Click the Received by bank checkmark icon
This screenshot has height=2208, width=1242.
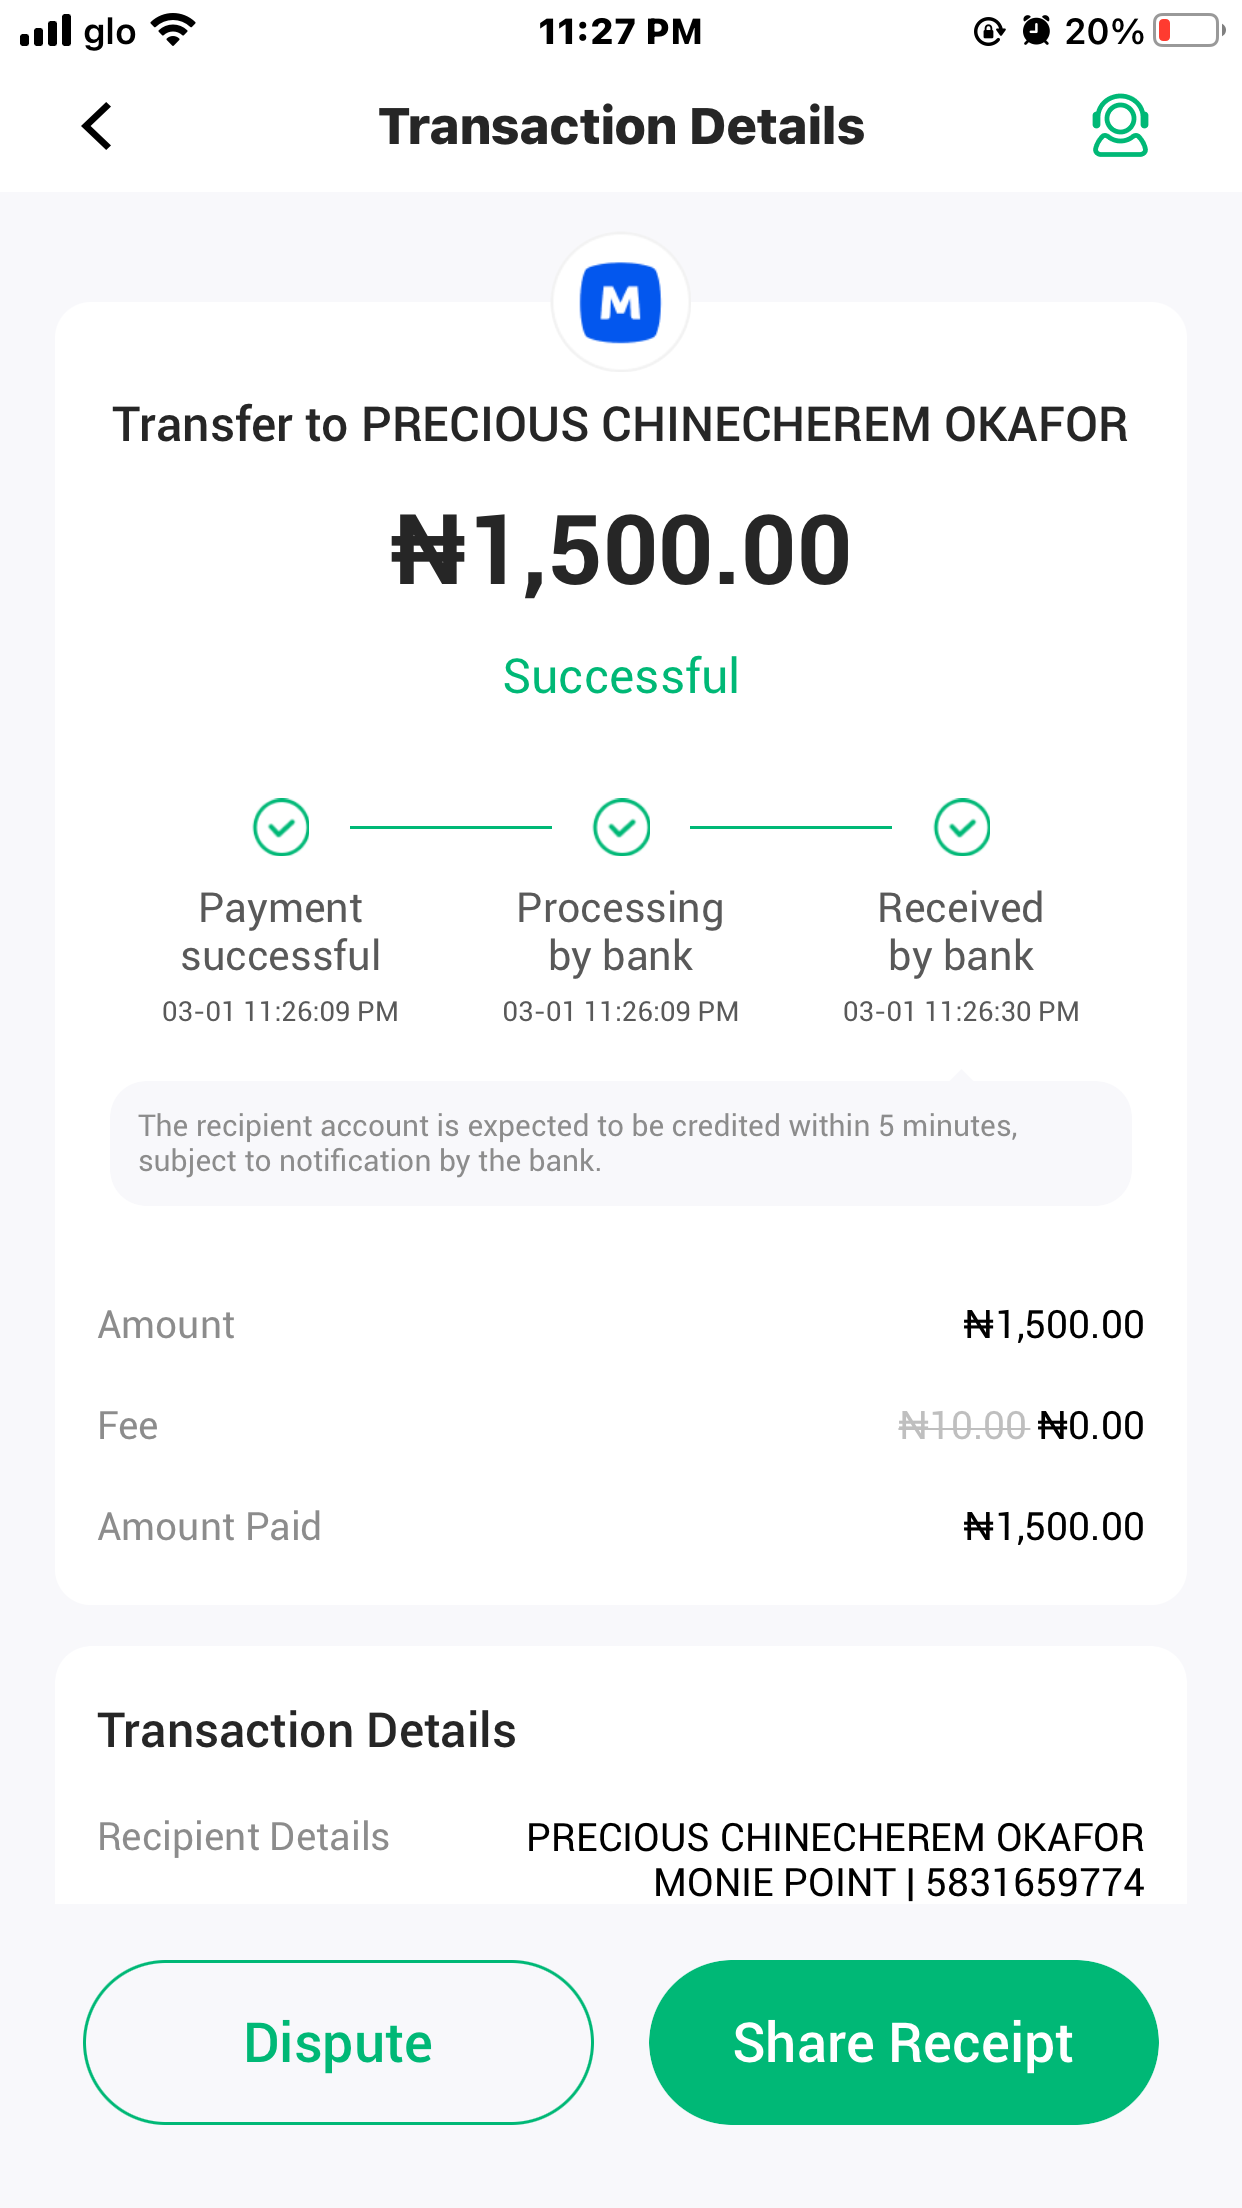point(962,827)
